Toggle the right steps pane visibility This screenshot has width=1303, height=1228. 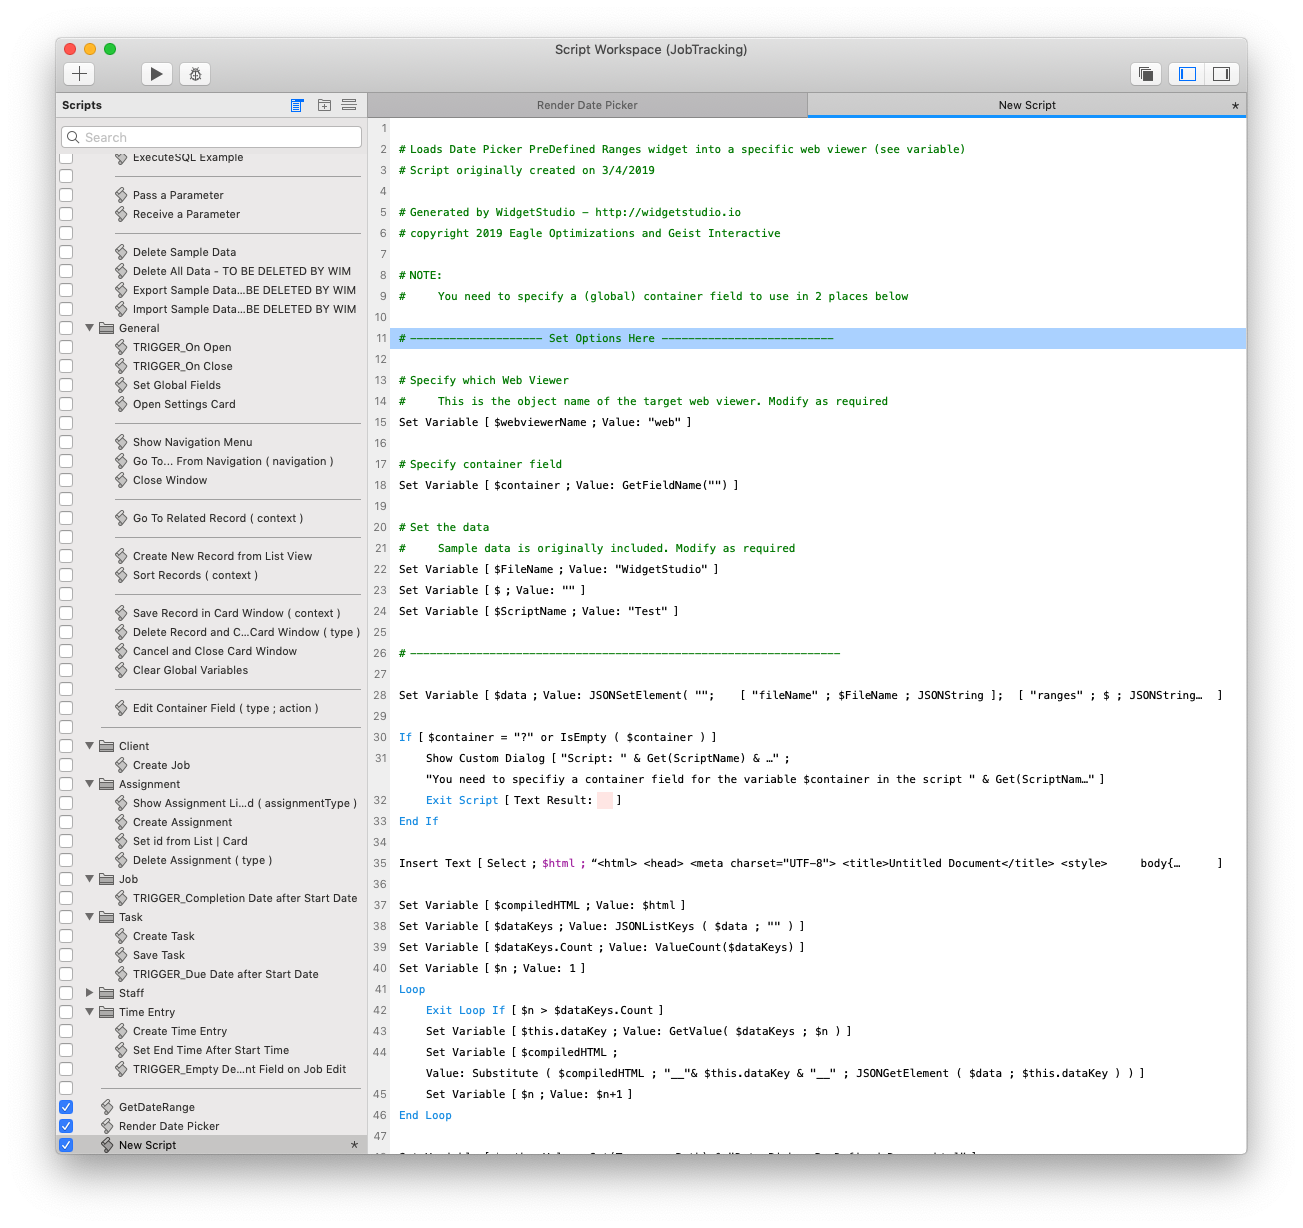pyautogui.click(x=1221, y=74)
